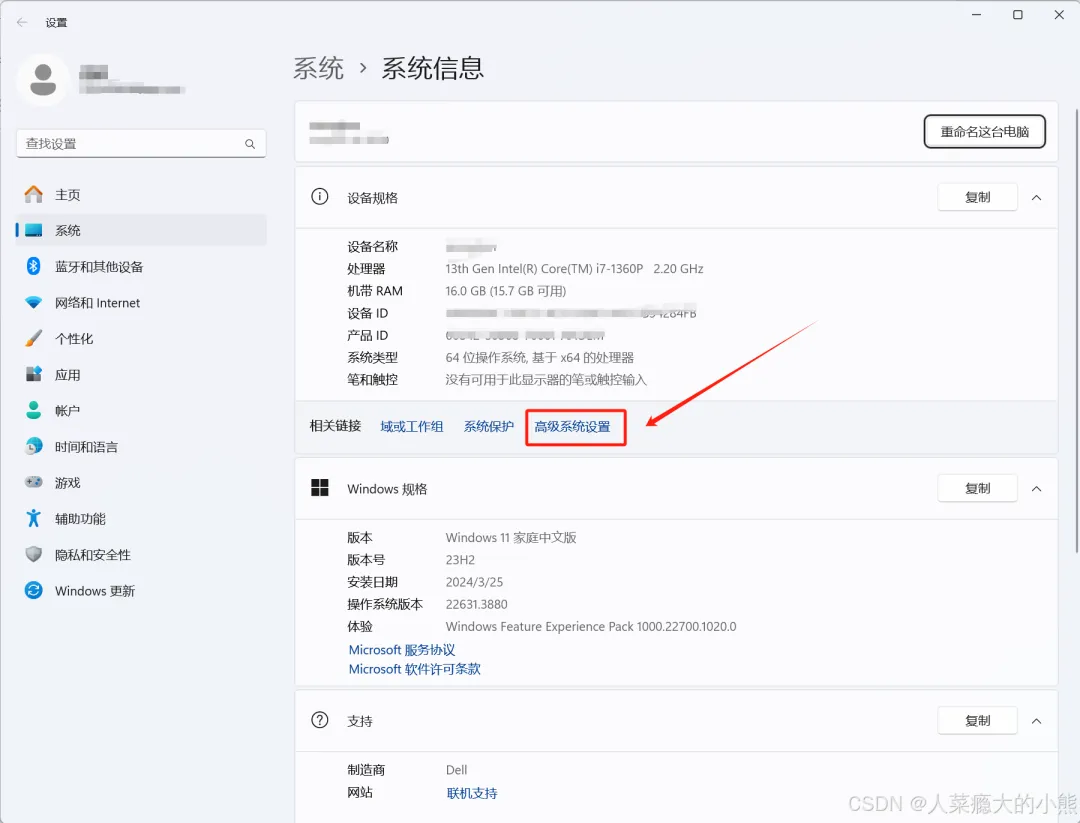Click the 设备规格 info circle icon
Viewport: 1080px width, 823px height.
pyautogui.click(x=320, y=197)
